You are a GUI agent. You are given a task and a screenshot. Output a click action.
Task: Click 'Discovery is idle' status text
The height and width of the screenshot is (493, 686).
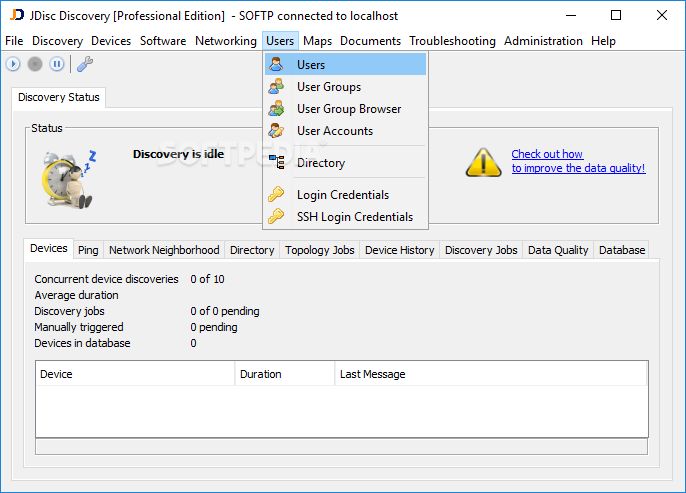click(x=178, y=154)
